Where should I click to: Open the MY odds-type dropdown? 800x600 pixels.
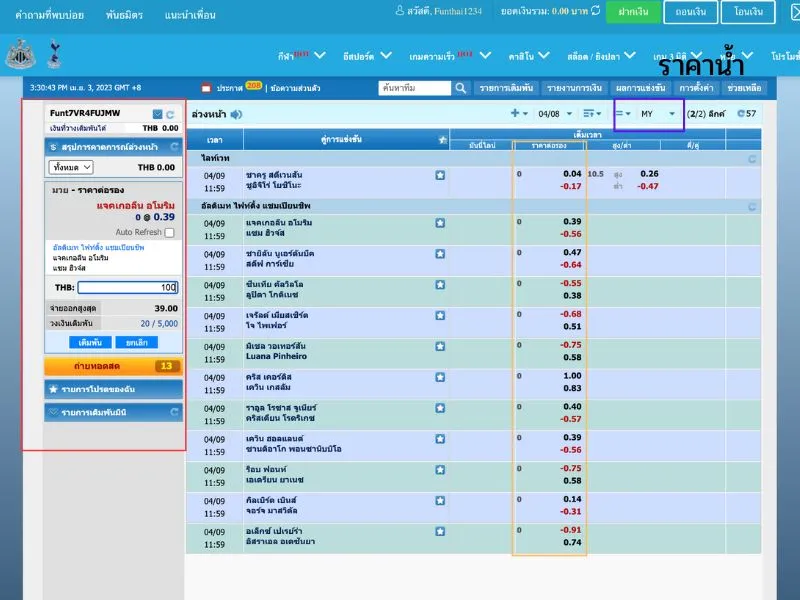click(x=658, y=114)
